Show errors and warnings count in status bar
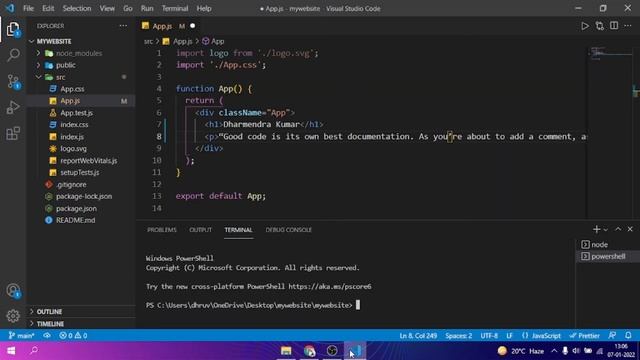 coord(73,336)
